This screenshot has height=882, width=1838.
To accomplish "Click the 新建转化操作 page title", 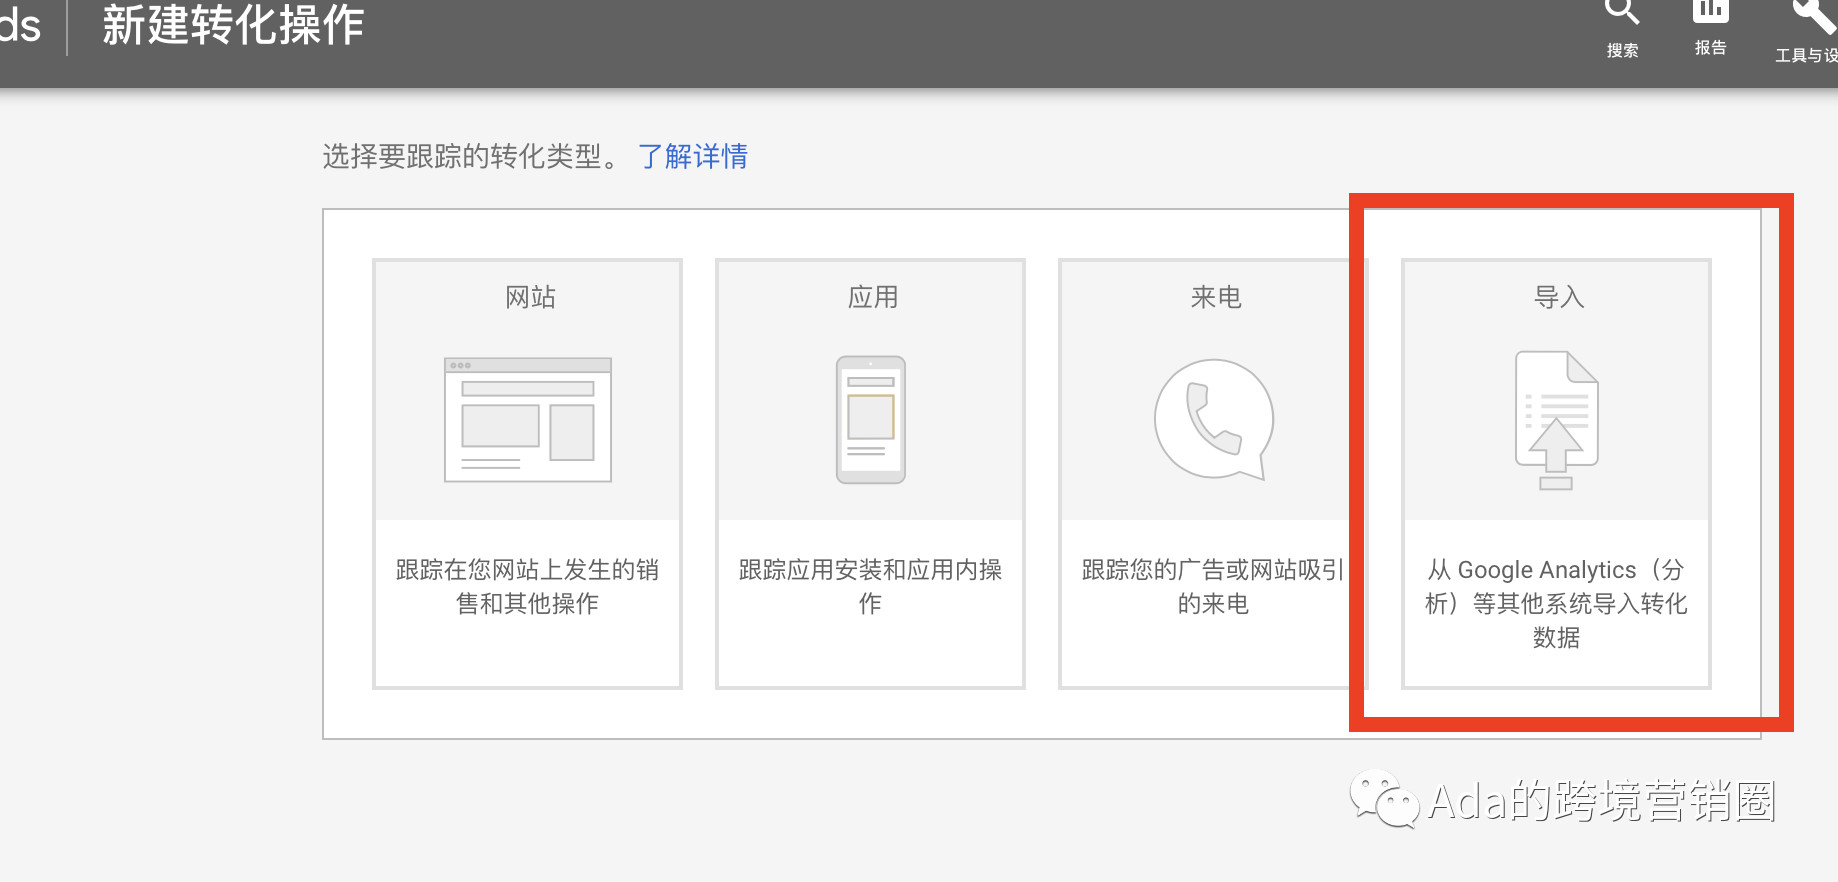I will click(x=233, y=26).
